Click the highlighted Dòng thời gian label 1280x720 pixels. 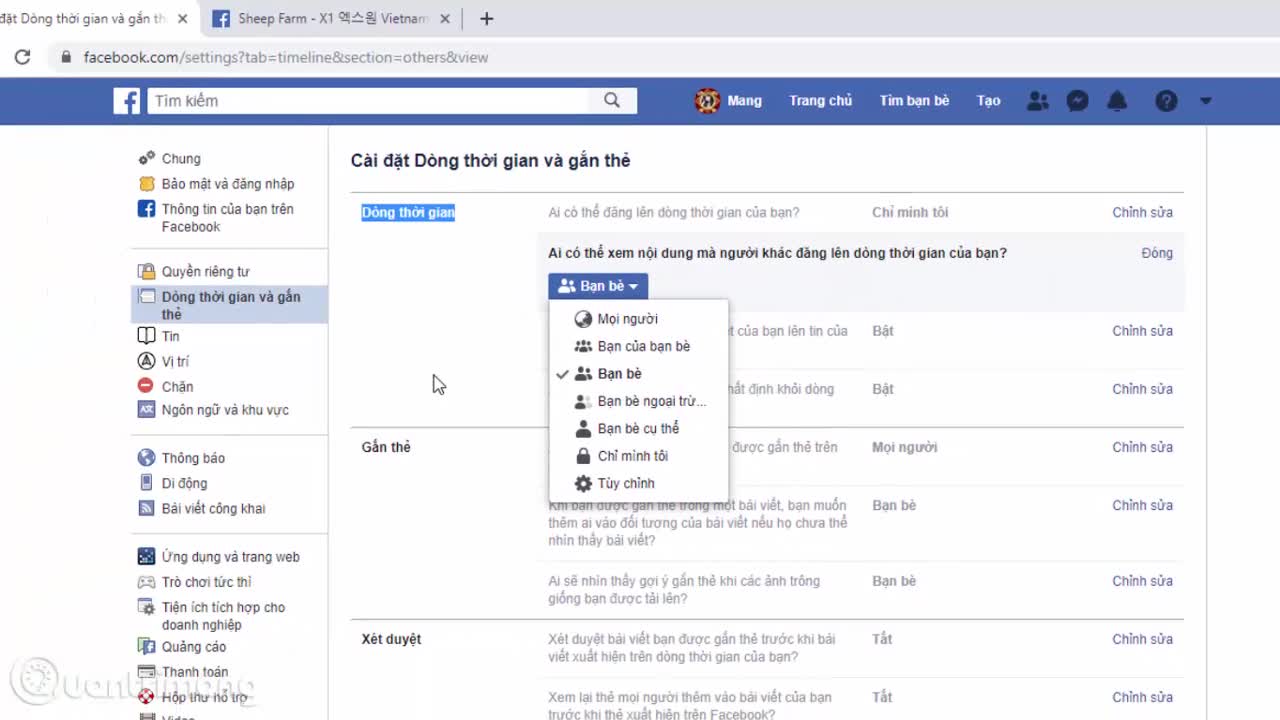[x=408, y=212]
